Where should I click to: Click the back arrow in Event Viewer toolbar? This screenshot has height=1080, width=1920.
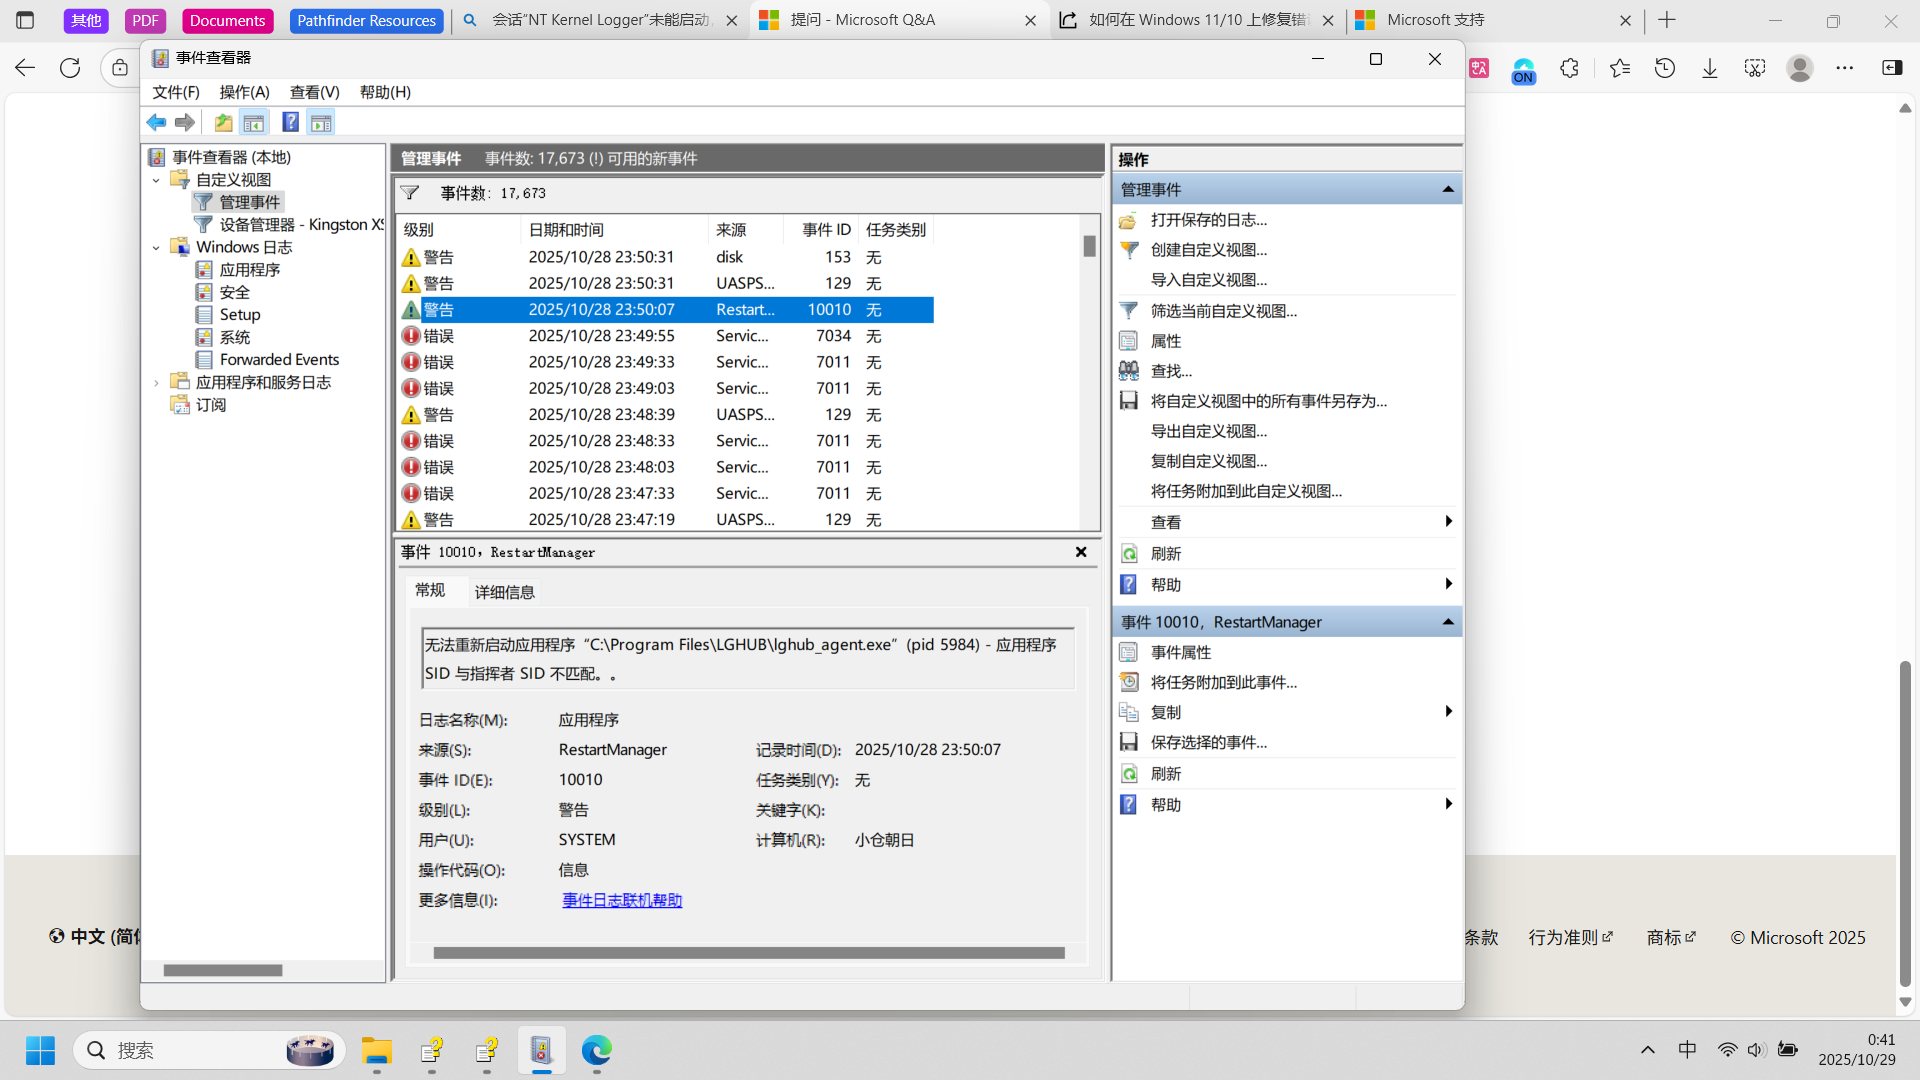[156, 122]
